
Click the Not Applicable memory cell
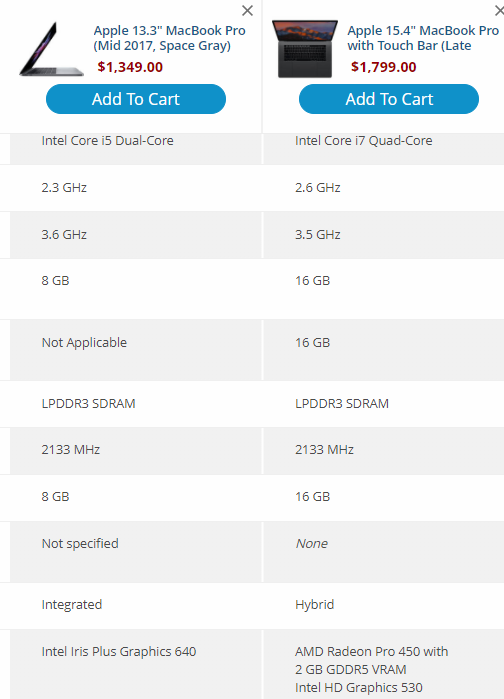tap(136, 350)
